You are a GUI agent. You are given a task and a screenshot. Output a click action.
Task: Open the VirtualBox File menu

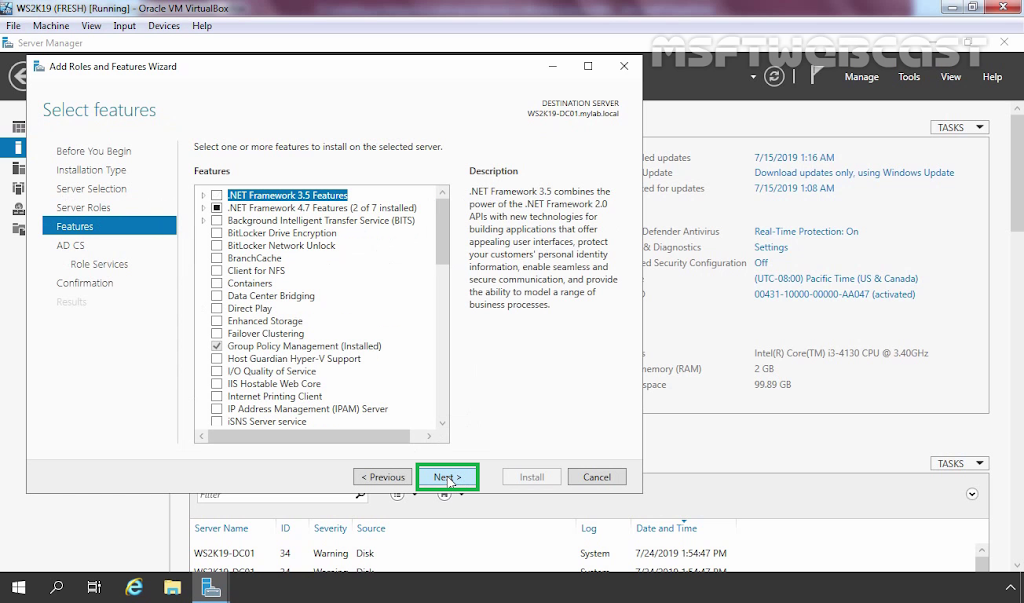pyautogui.click(x=13, y=25)
